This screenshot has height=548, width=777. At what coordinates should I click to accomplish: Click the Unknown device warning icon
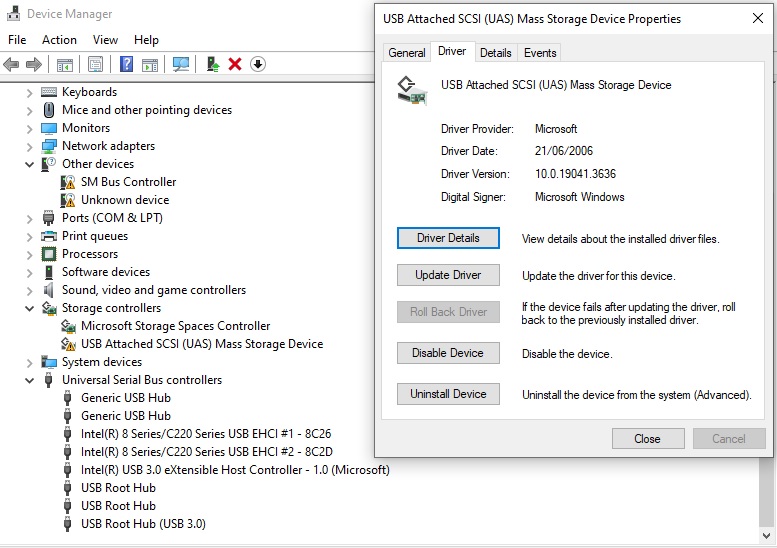point(67,200)
